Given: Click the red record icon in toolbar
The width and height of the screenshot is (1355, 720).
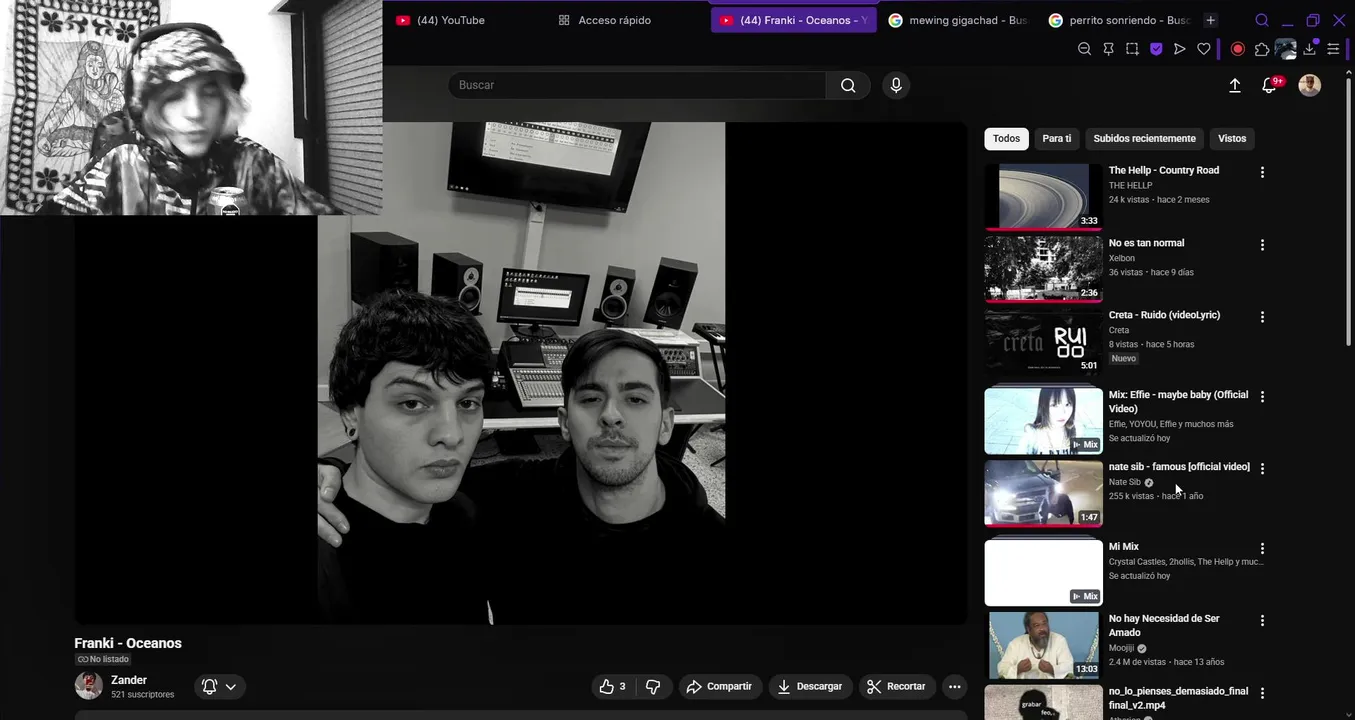Looking at the screenshot, I should 1238,49.
